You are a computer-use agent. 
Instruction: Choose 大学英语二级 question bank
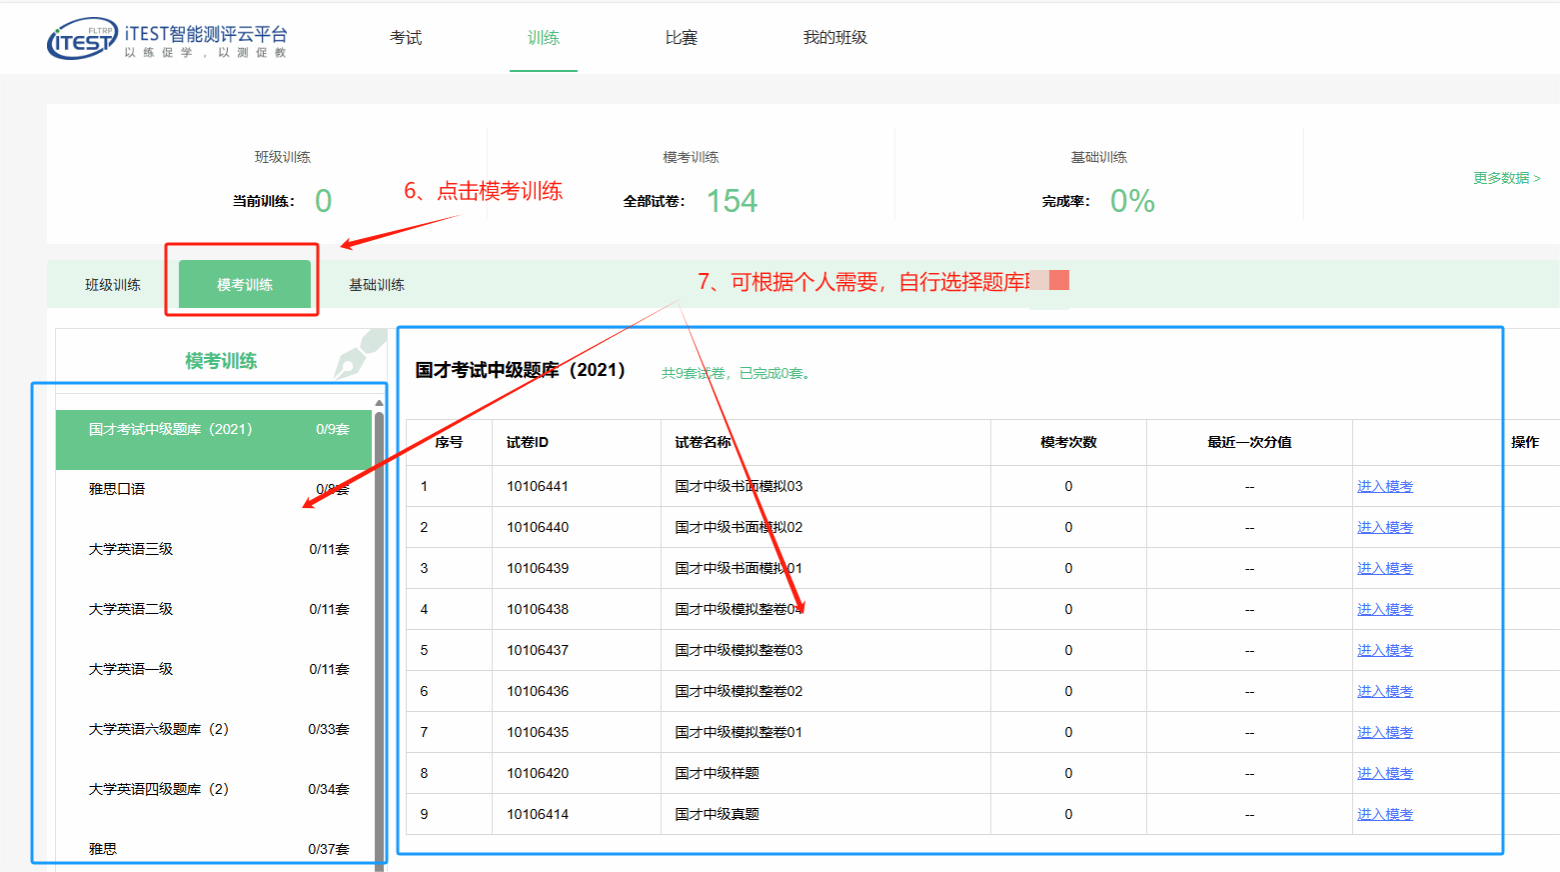tap(131, 609)
